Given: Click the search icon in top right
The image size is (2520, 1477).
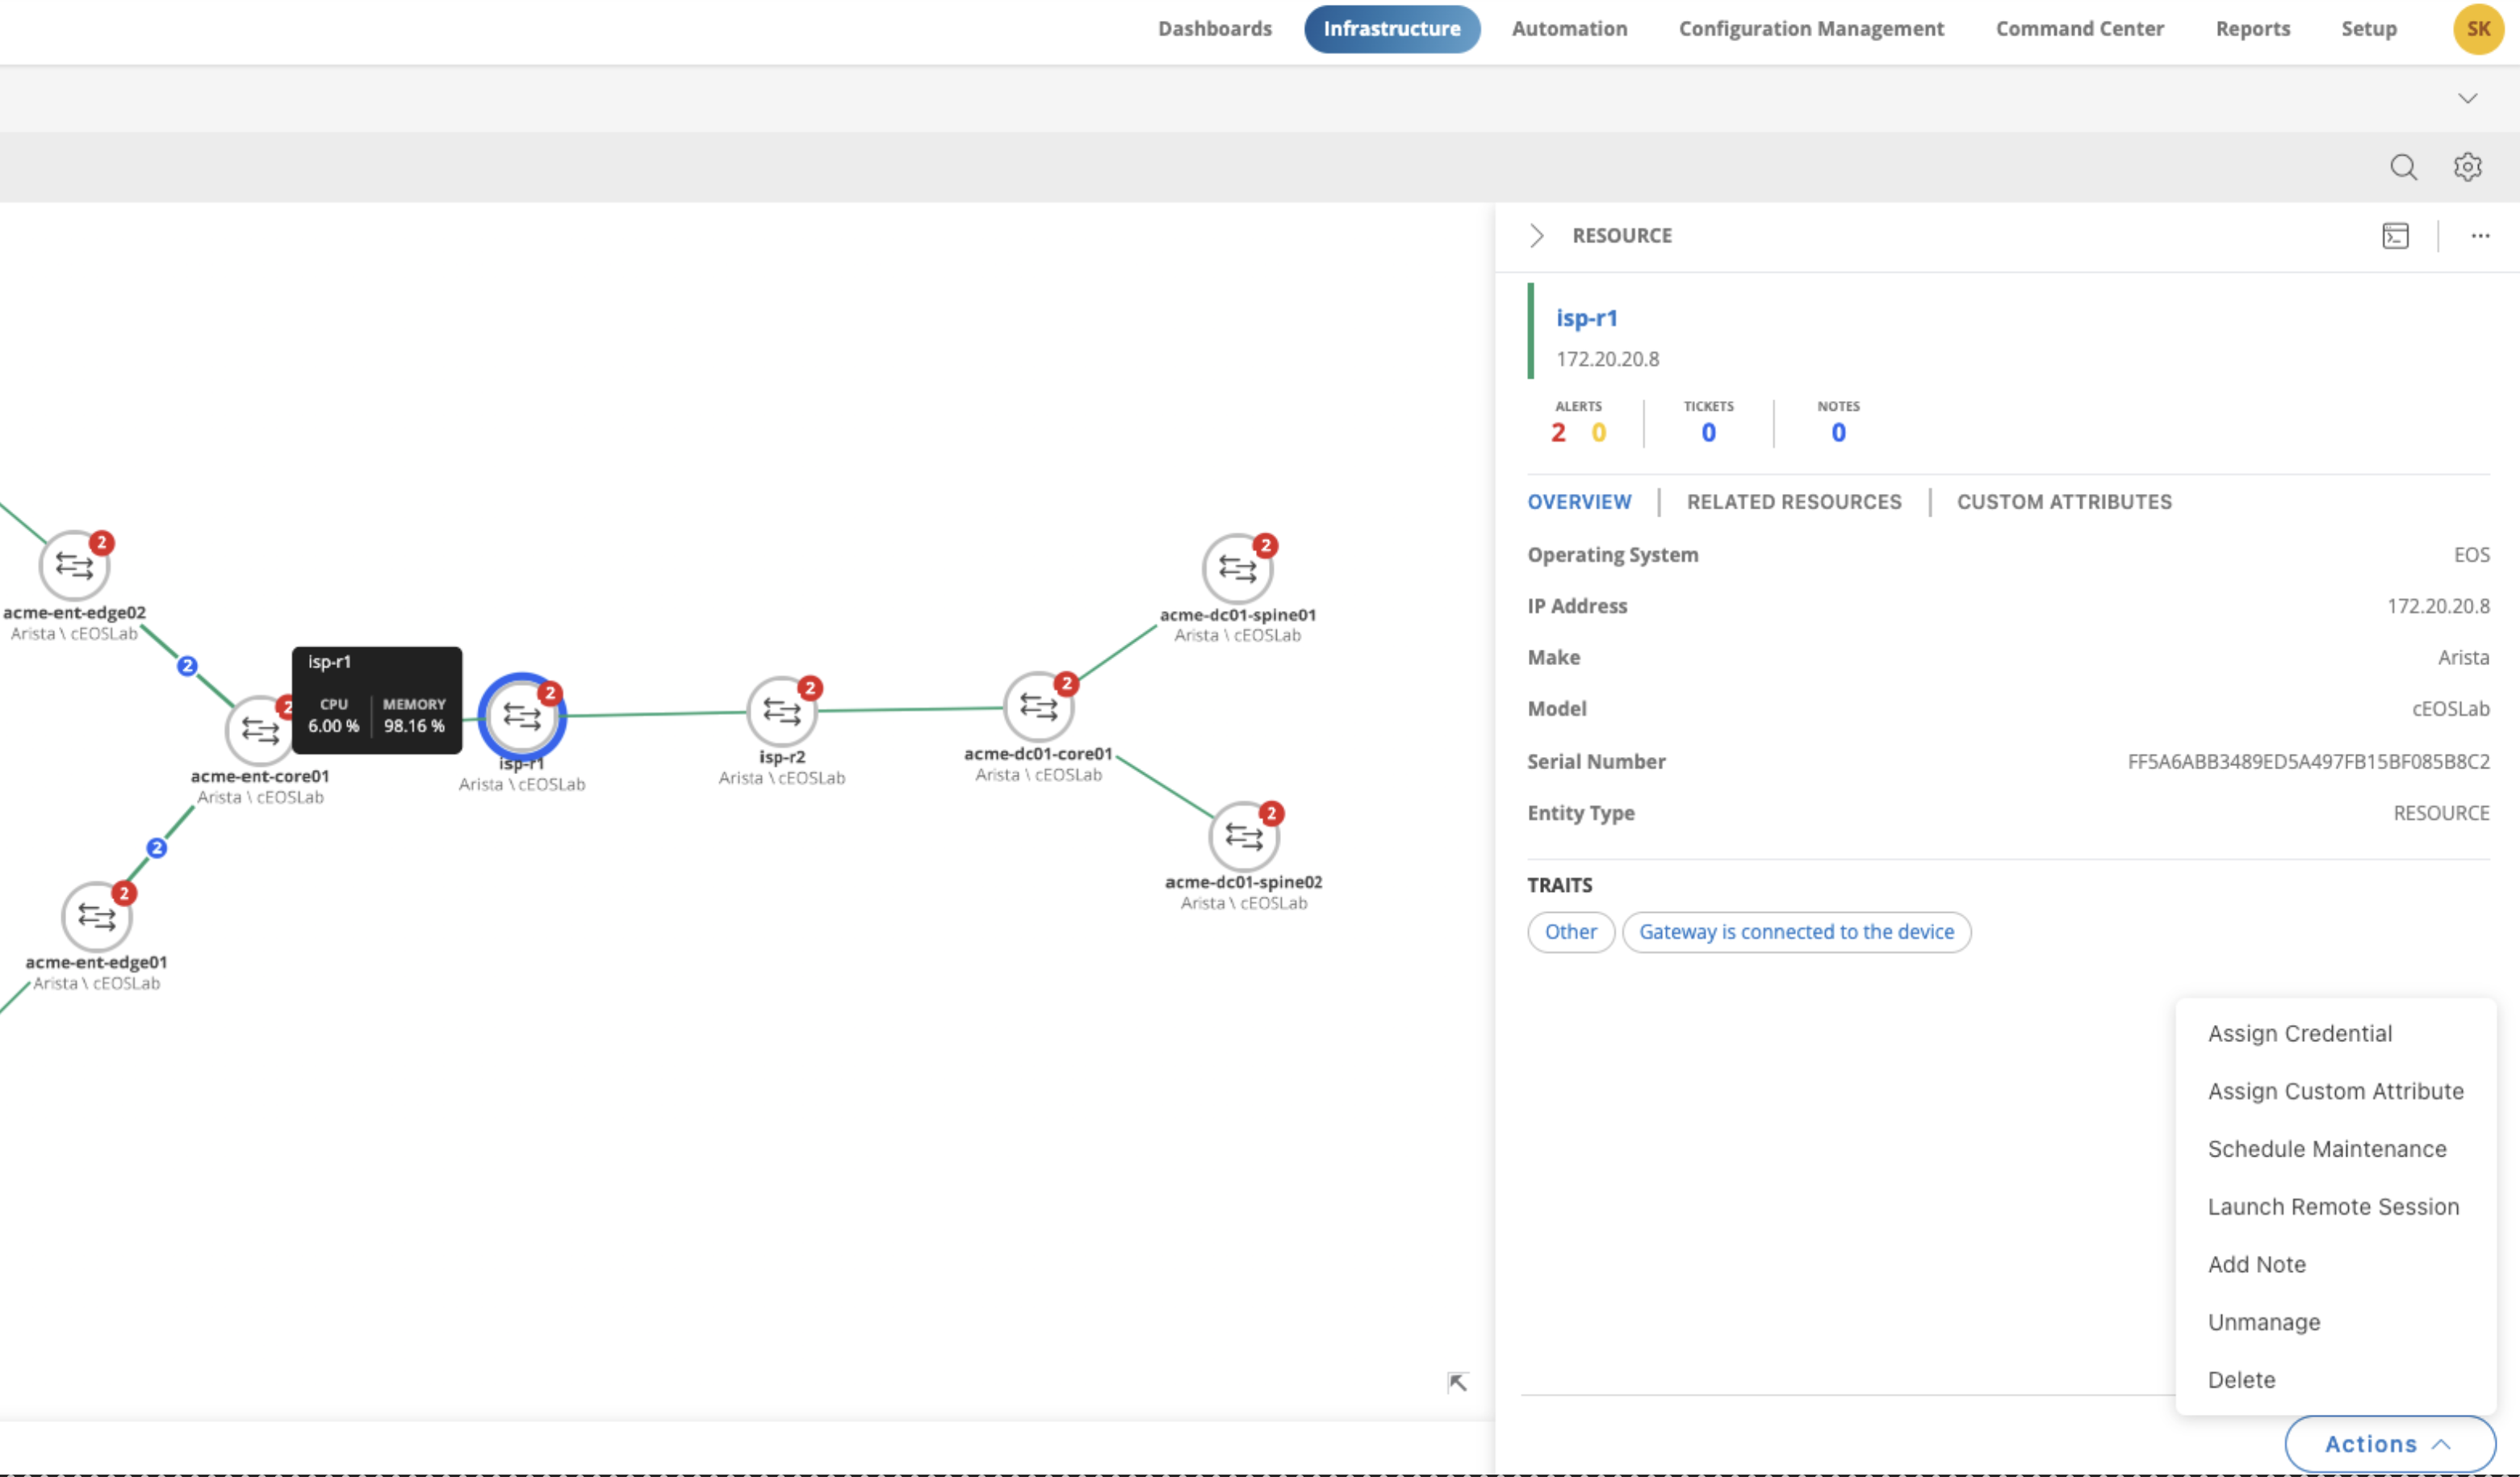Looking at the screenshot, I should click(2404, 164).
